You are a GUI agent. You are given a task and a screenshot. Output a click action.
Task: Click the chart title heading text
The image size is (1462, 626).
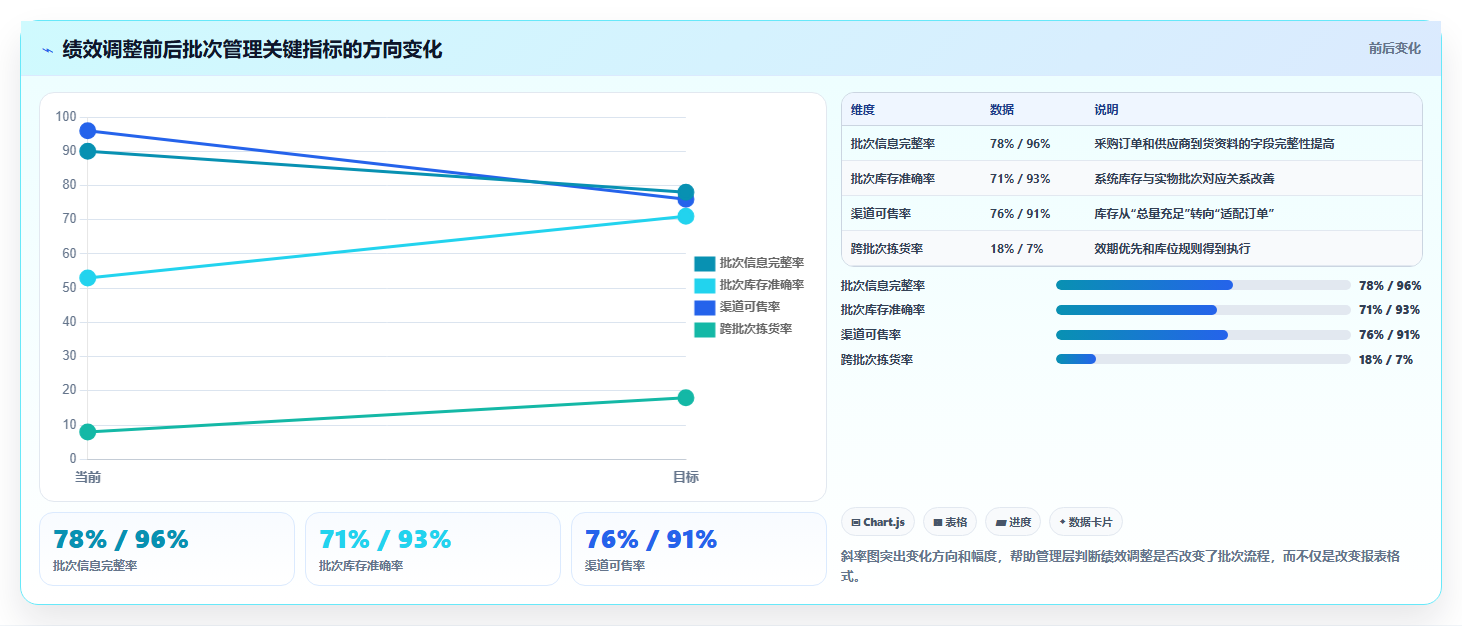click(x=252, y=49)
